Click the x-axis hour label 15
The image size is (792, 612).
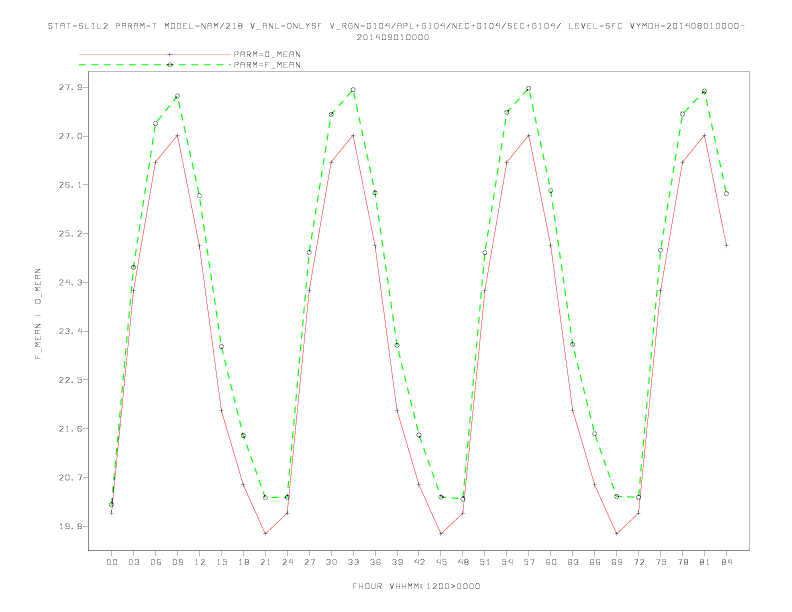pos(221,562)
